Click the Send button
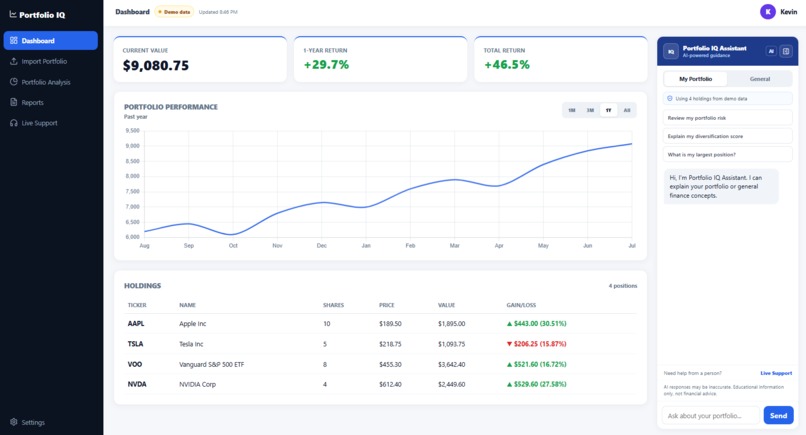 pos(778,415)
